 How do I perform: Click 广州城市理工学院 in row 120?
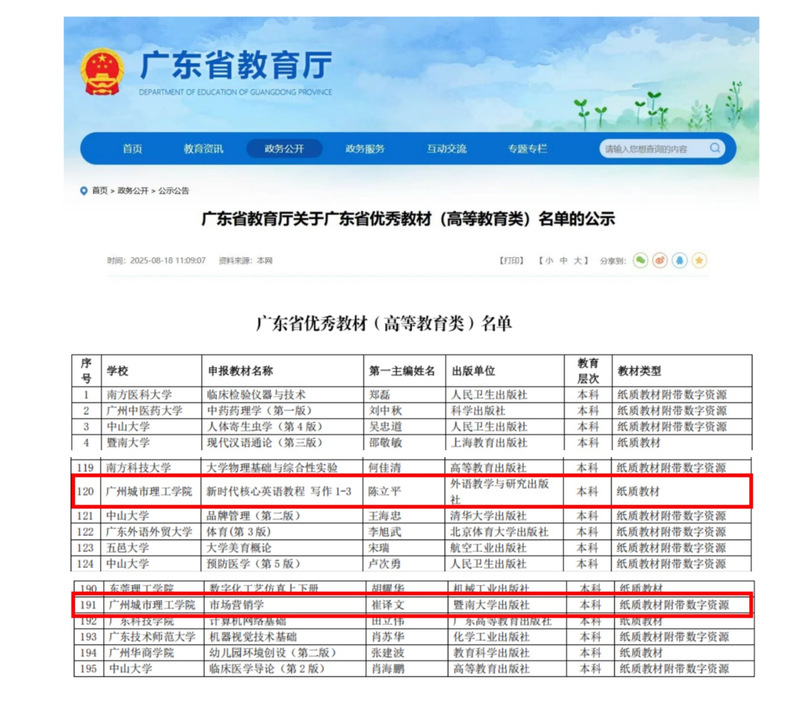coord(149,491)
